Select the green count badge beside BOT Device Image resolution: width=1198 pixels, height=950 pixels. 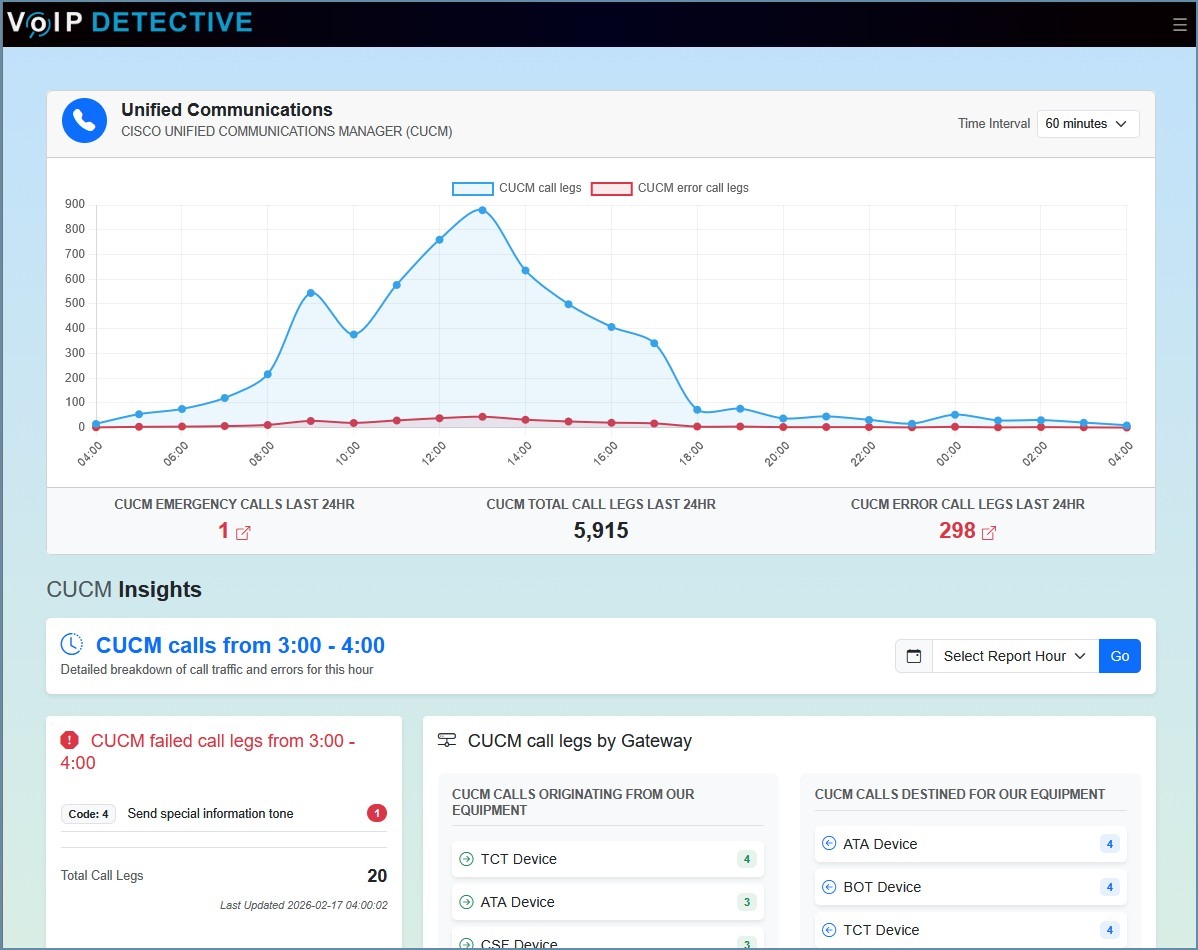coord(1109,887)
